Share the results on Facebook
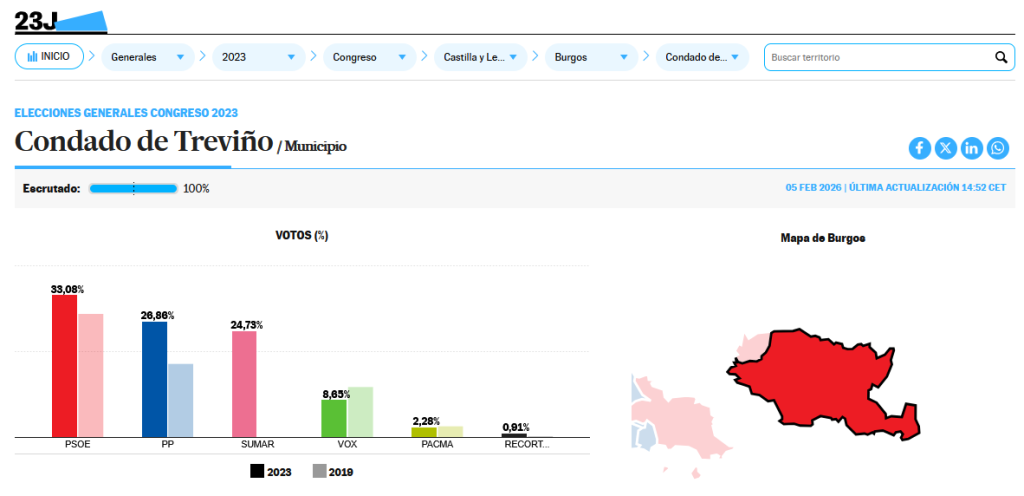 [919, 148]
